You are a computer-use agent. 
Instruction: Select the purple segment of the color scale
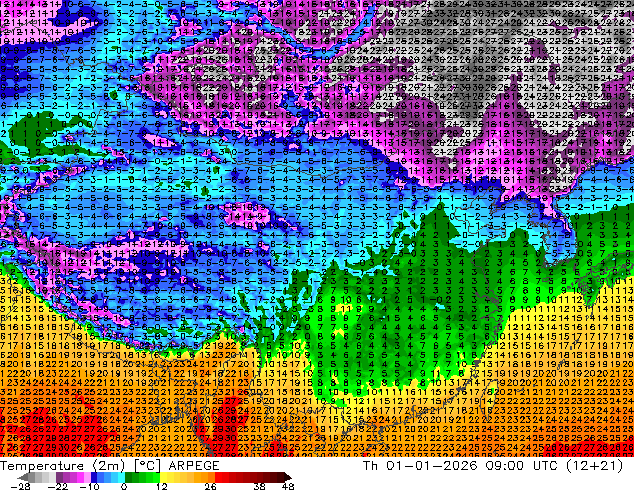pyautogui.click(x=73, y=477)
